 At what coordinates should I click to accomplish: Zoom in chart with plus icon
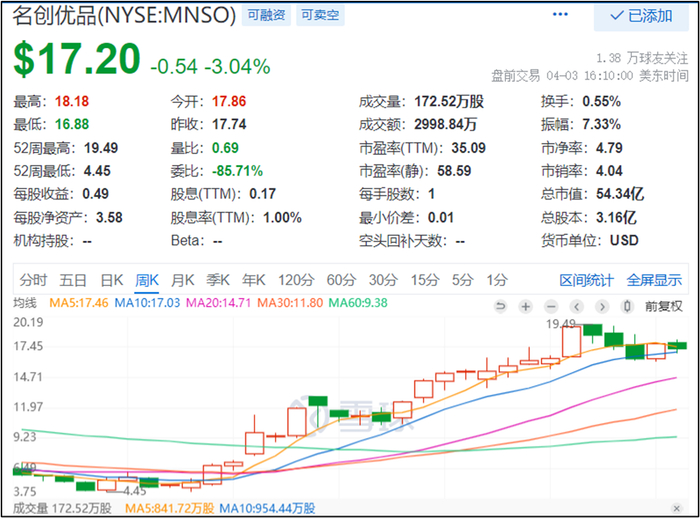[526, 306]
